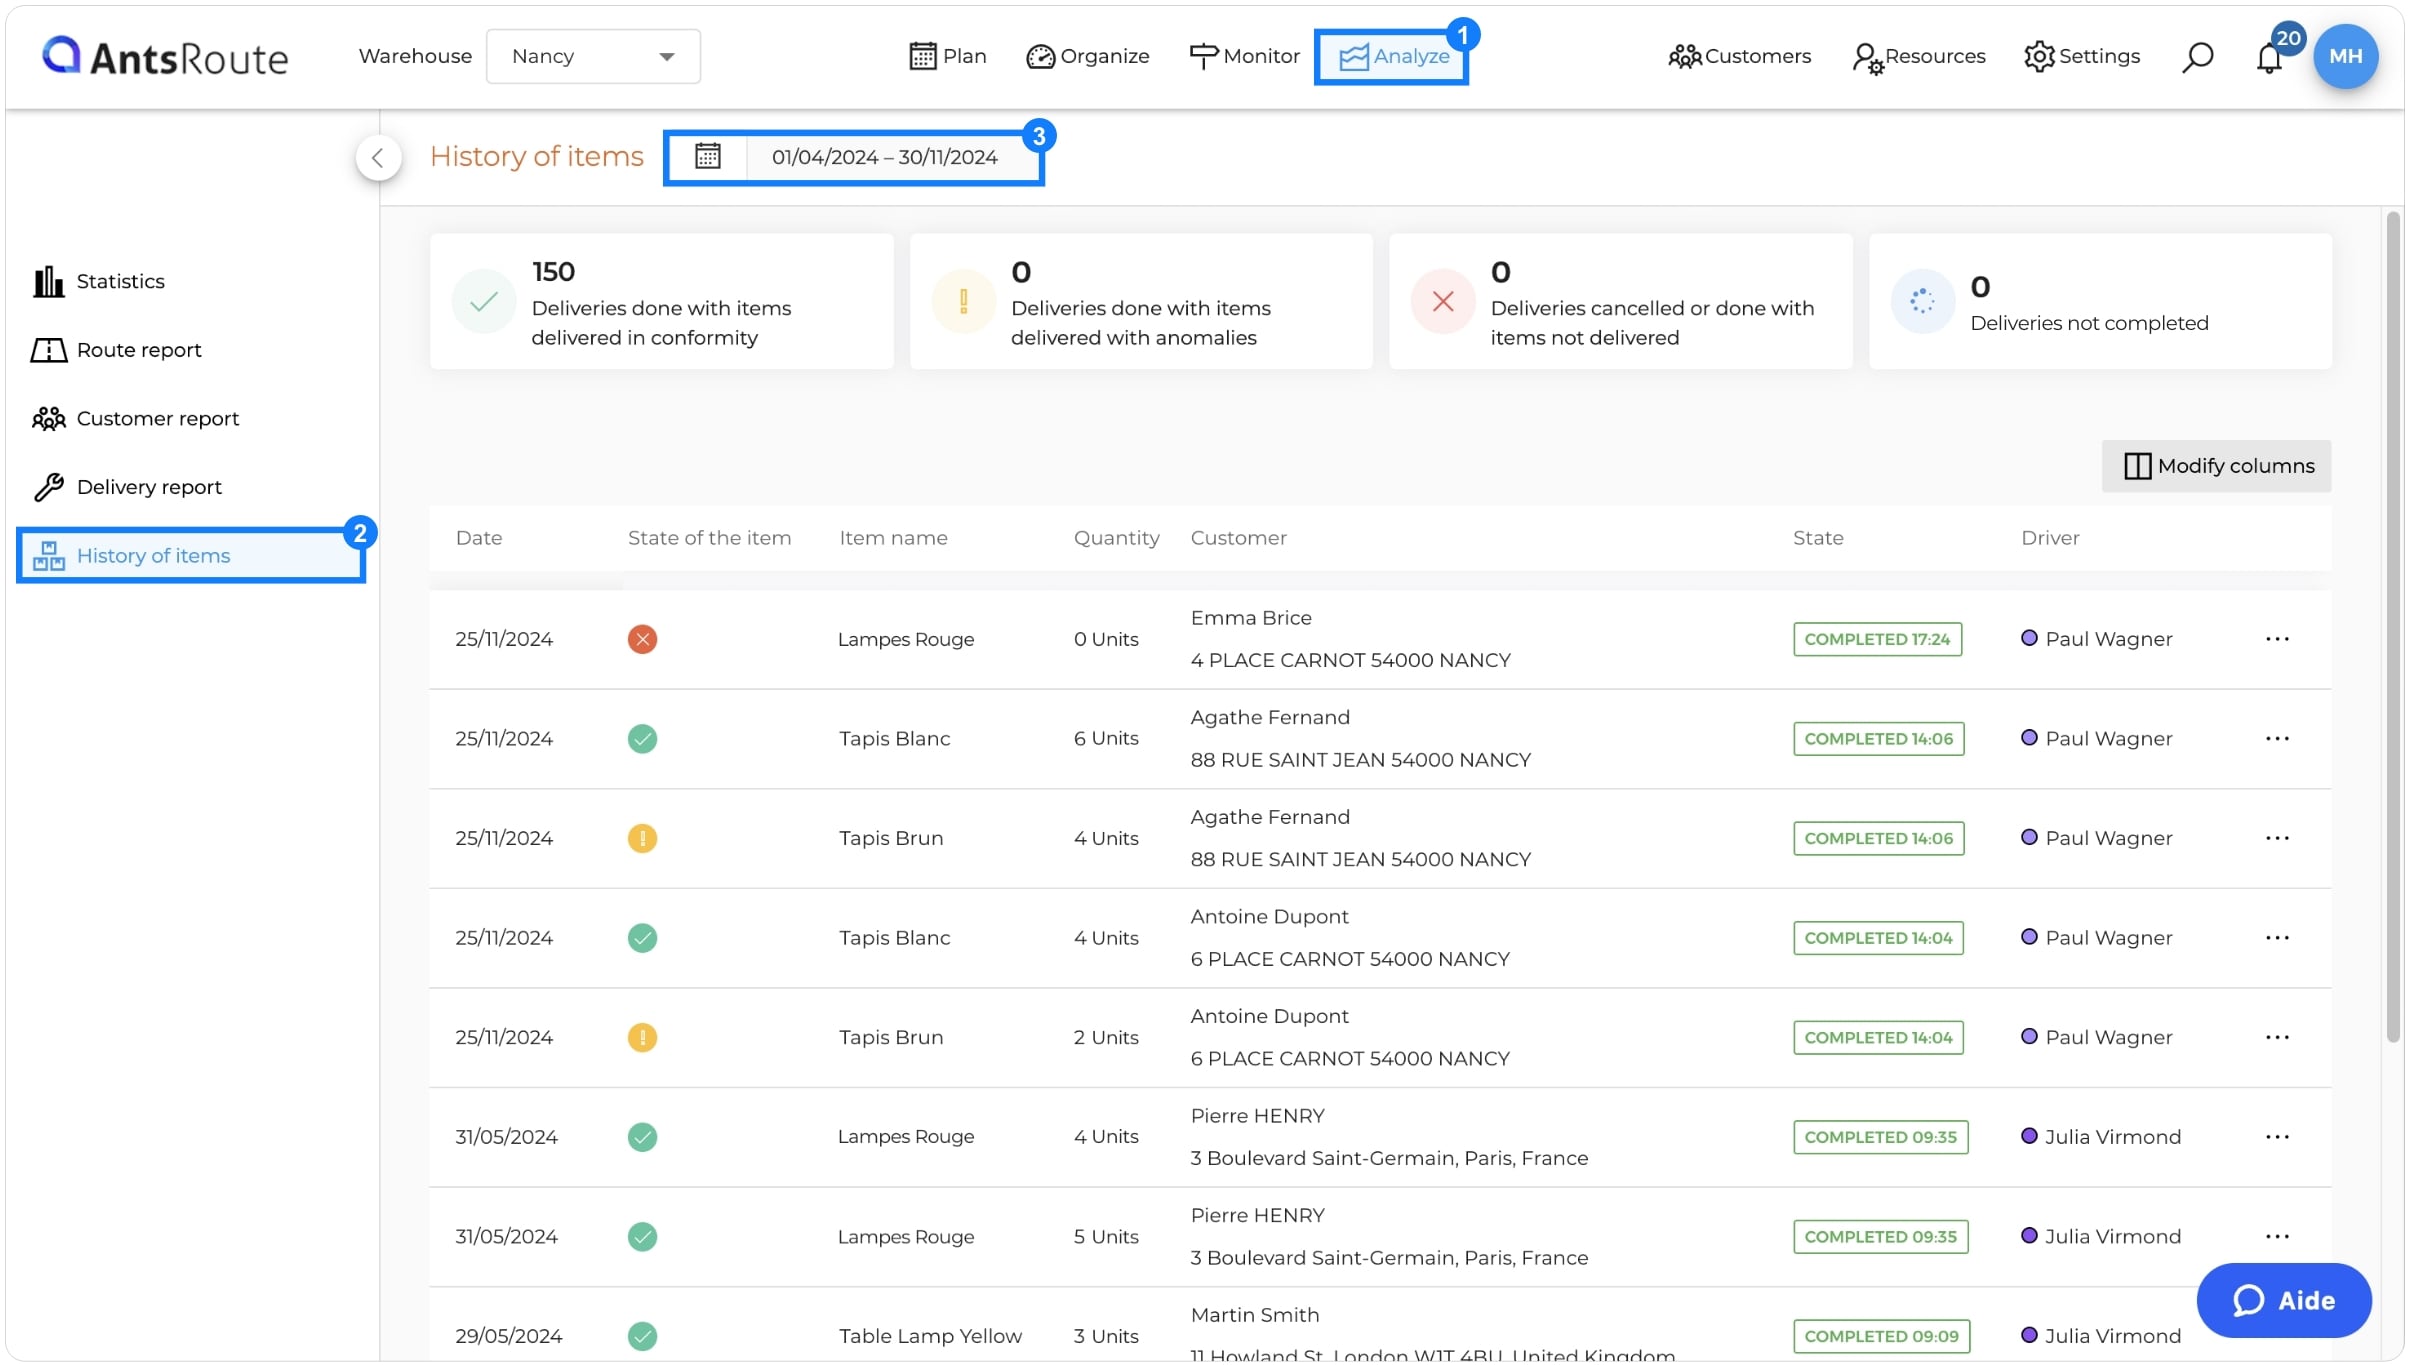Click the Customer column header
Image resolution: width=2410 pixels, height=1365 pixels.
1238,538
